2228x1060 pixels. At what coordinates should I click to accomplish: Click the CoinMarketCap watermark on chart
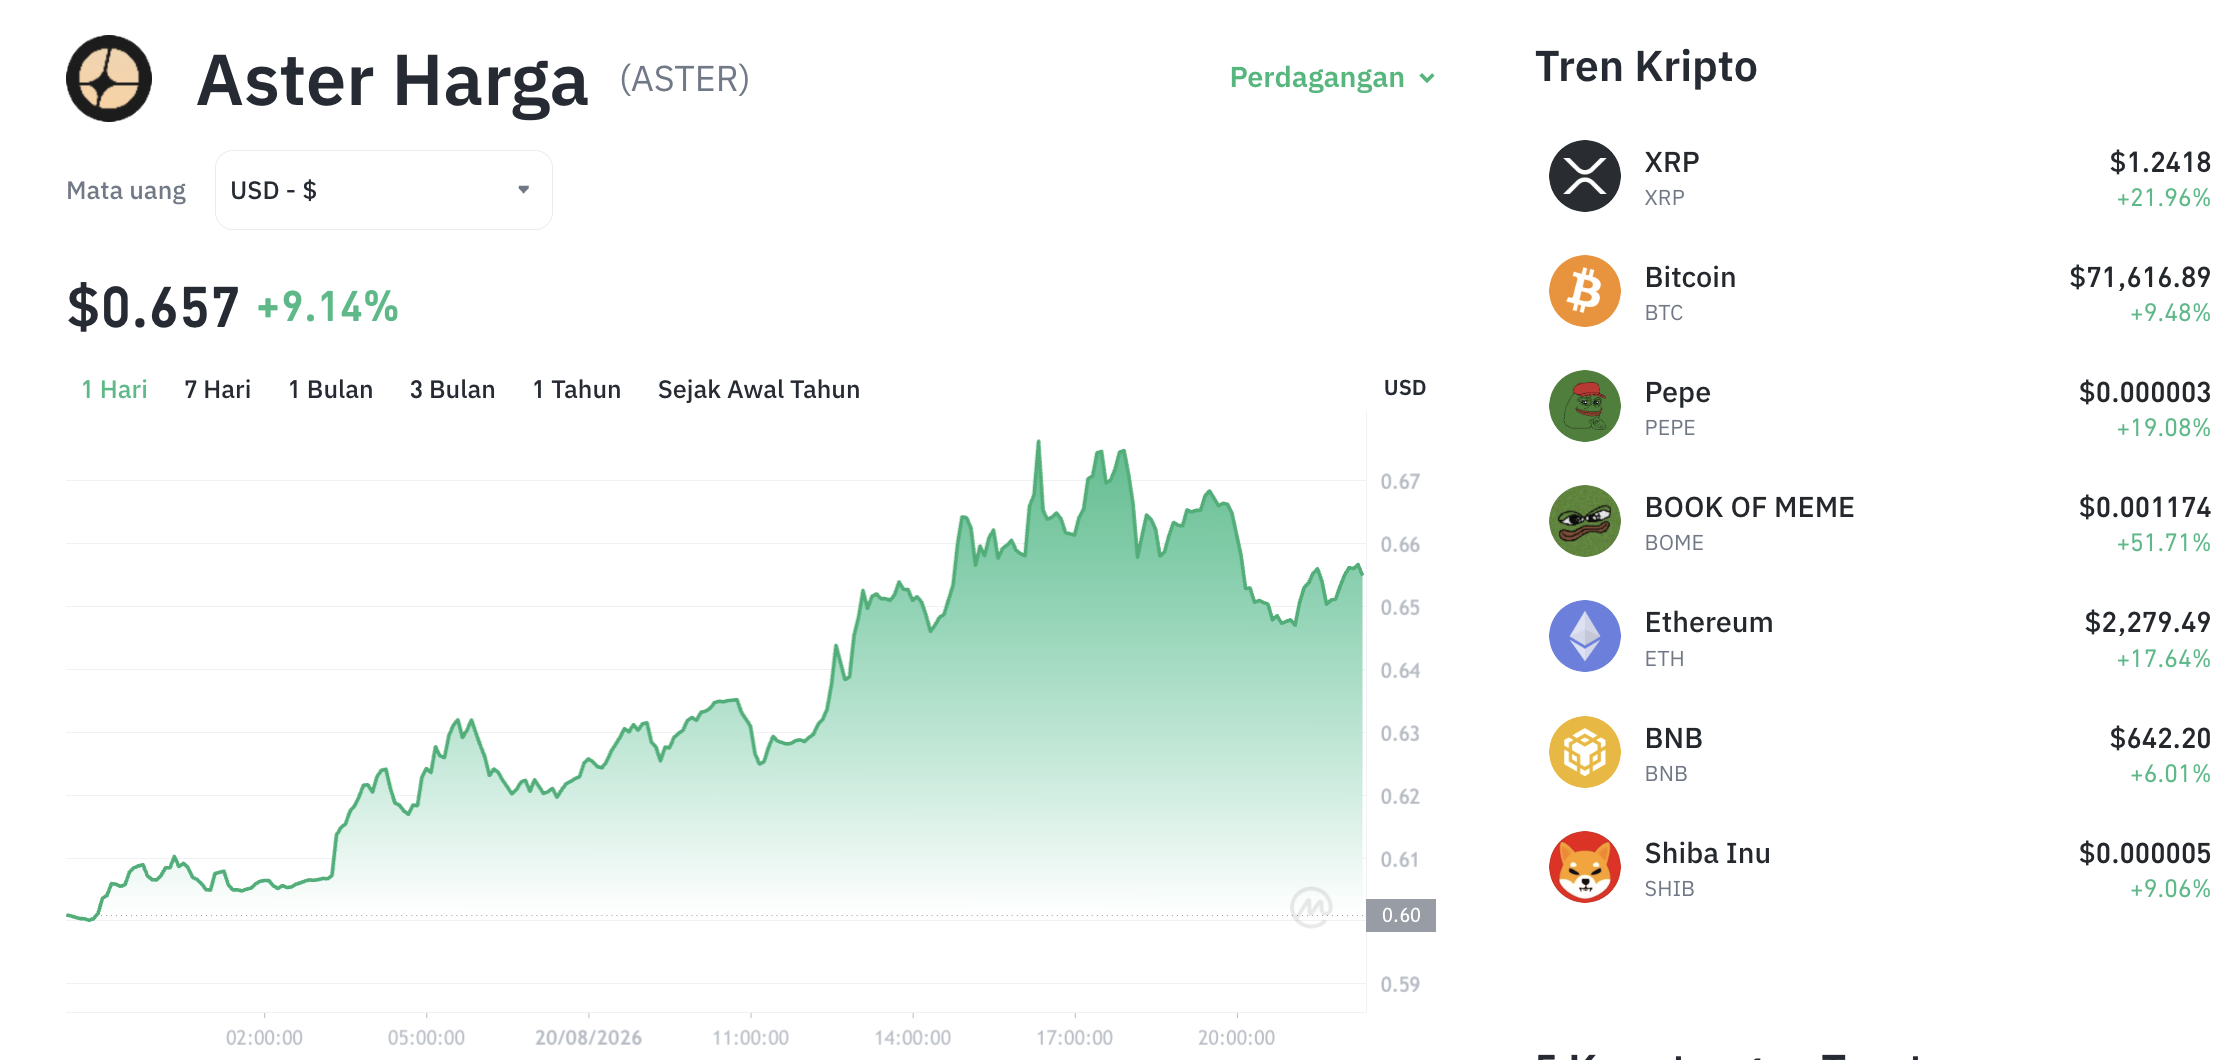tap(1310, 907)
